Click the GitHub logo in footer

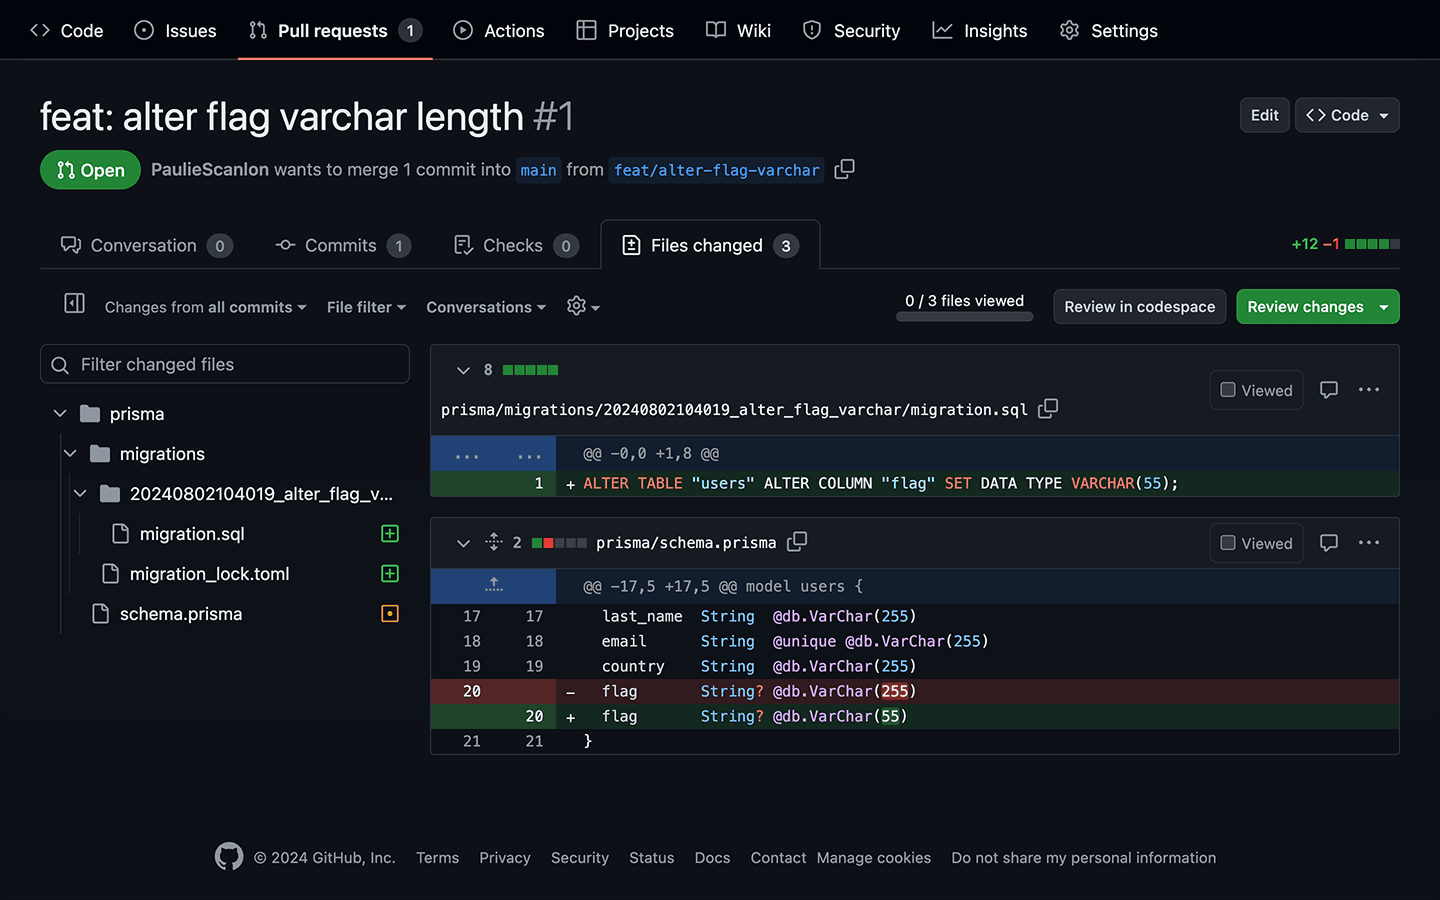click(229, 857)
